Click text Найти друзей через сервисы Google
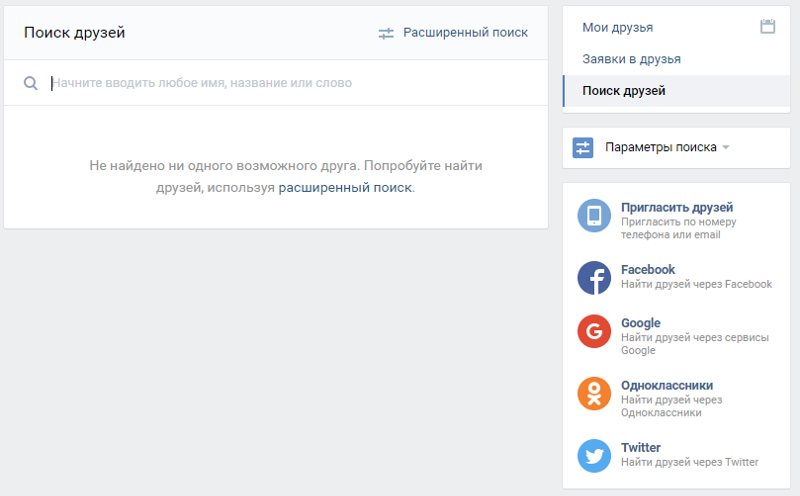 (694, 344)
